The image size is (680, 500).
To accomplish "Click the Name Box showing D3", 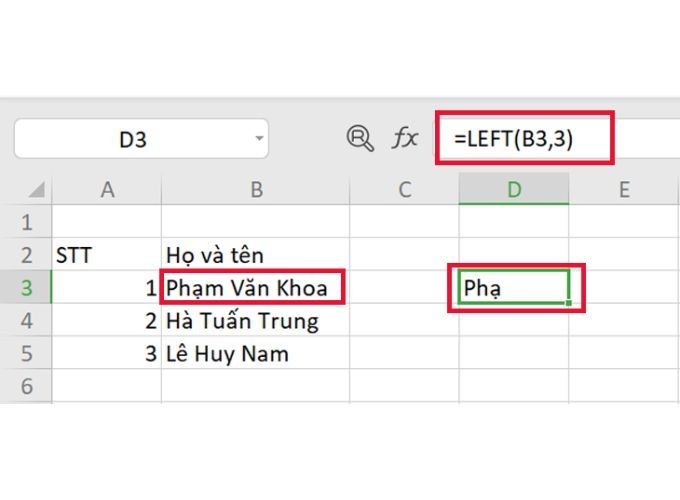I will pos(133,139).
